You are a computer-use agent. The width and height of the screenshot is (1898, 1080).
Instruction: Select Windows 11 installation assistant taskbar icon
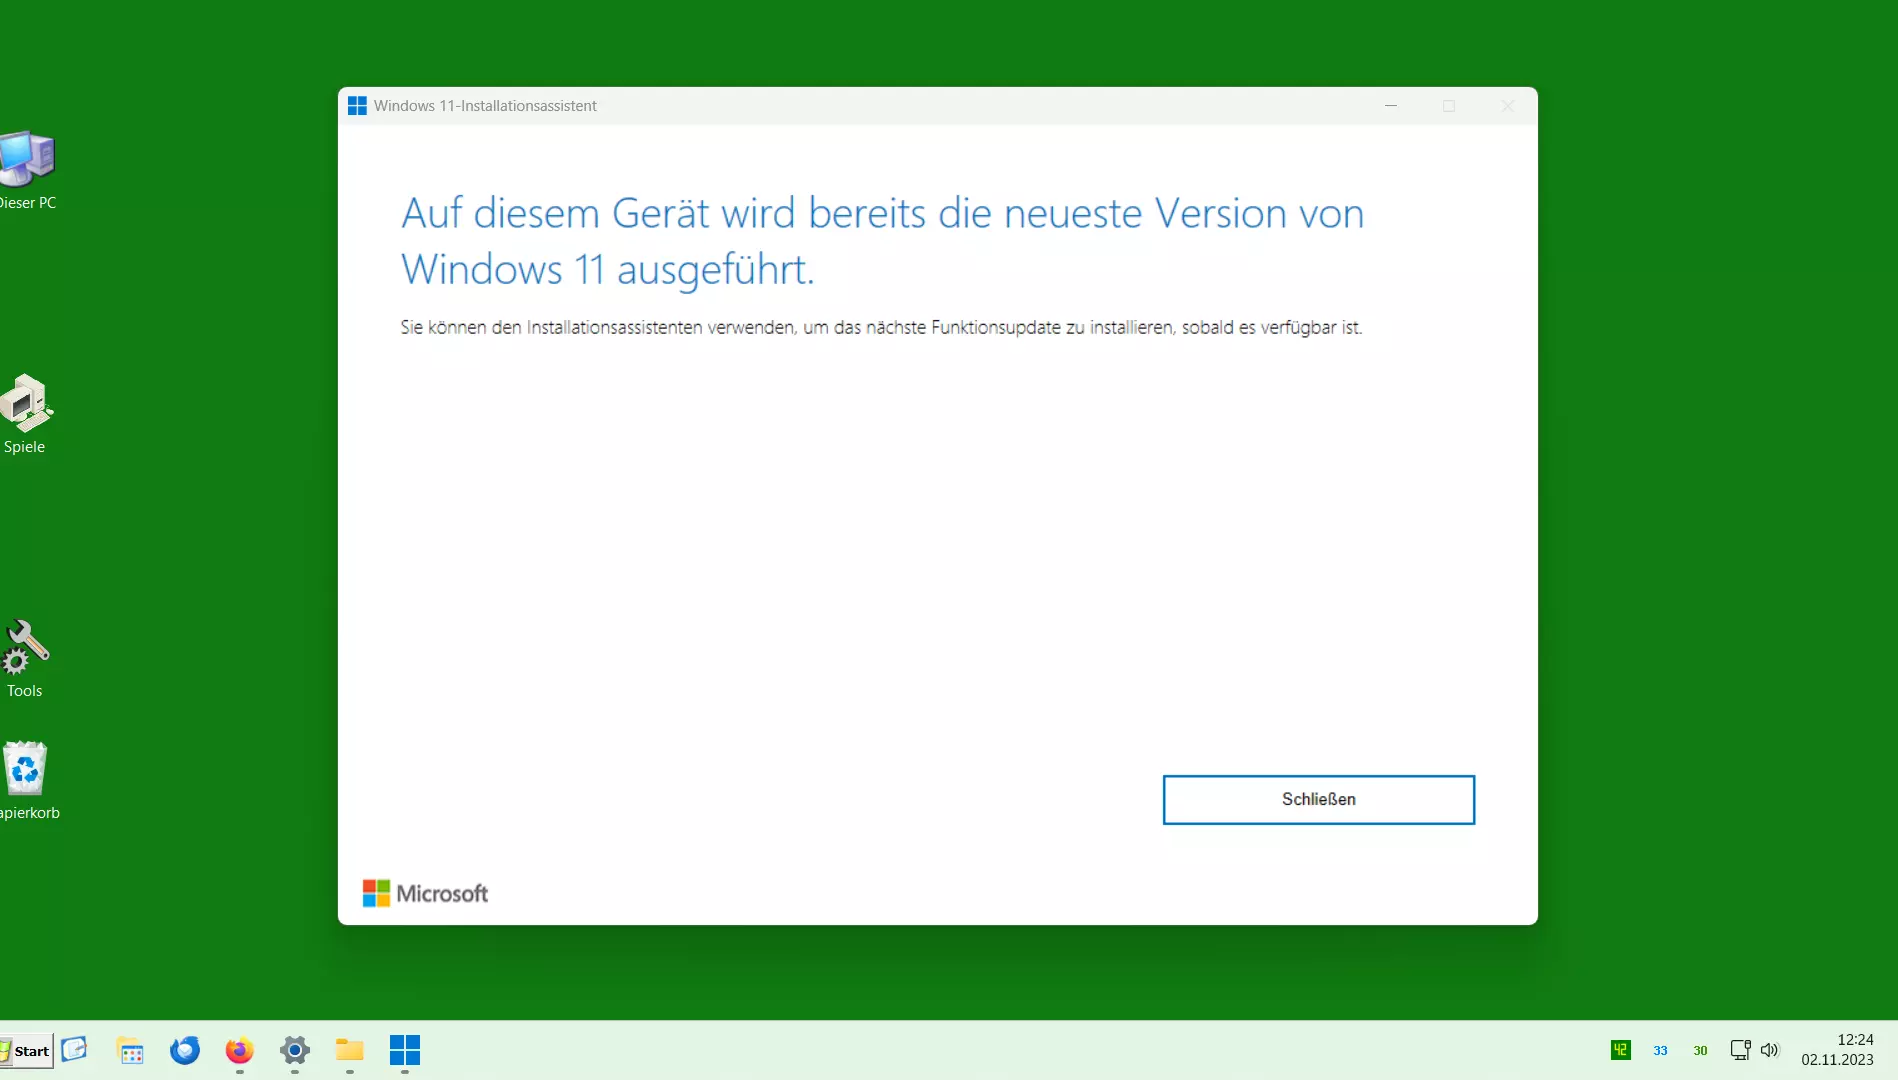(x=405, y=1051)
